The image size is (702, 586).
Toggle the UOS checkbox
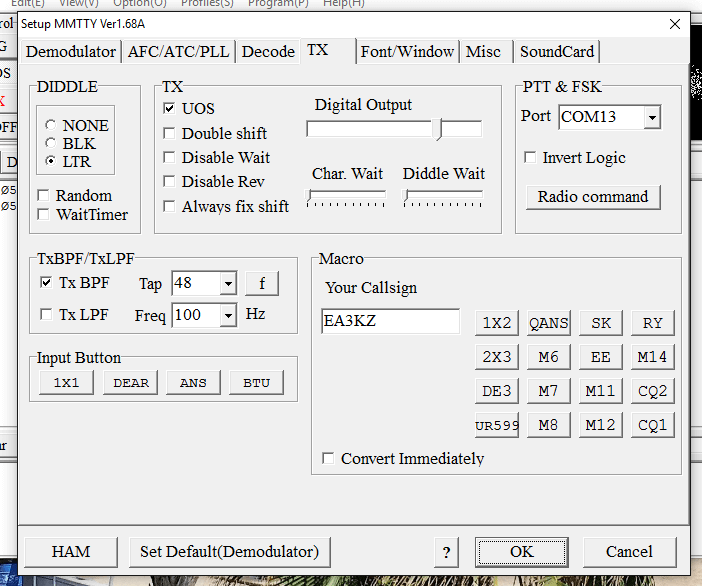coord(169,108)
